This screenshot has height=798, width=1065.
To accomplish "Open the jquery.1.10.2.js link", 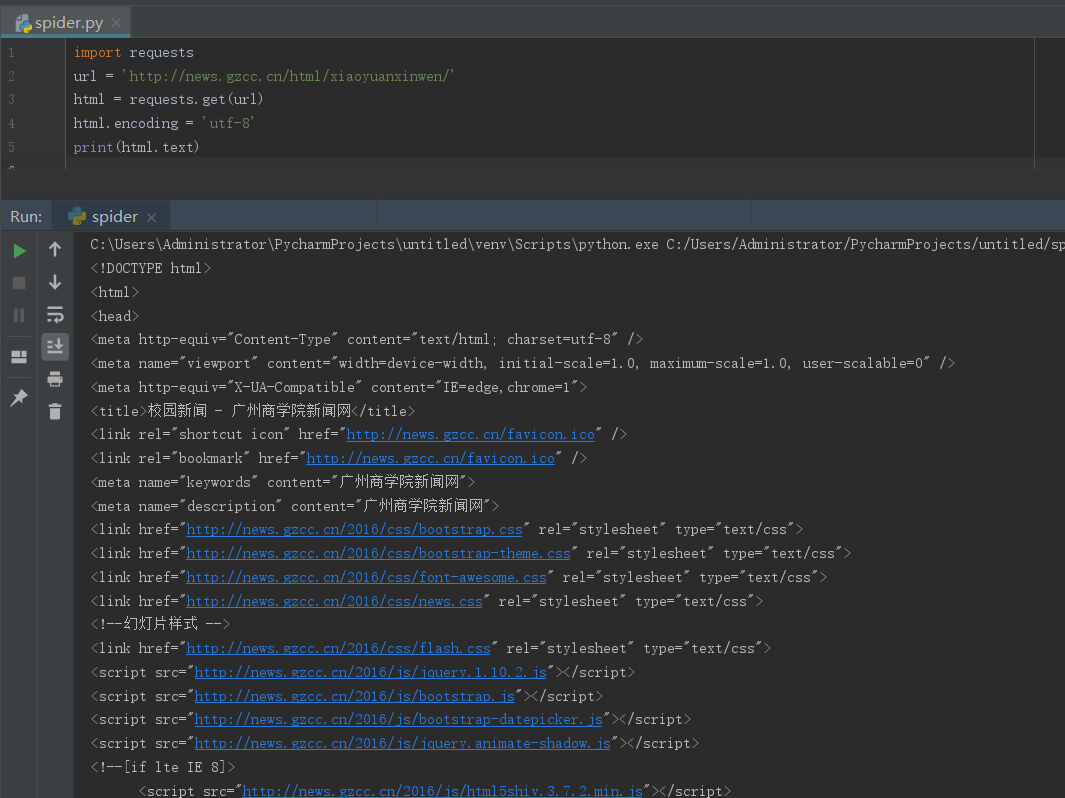I will tap(370, 672).
